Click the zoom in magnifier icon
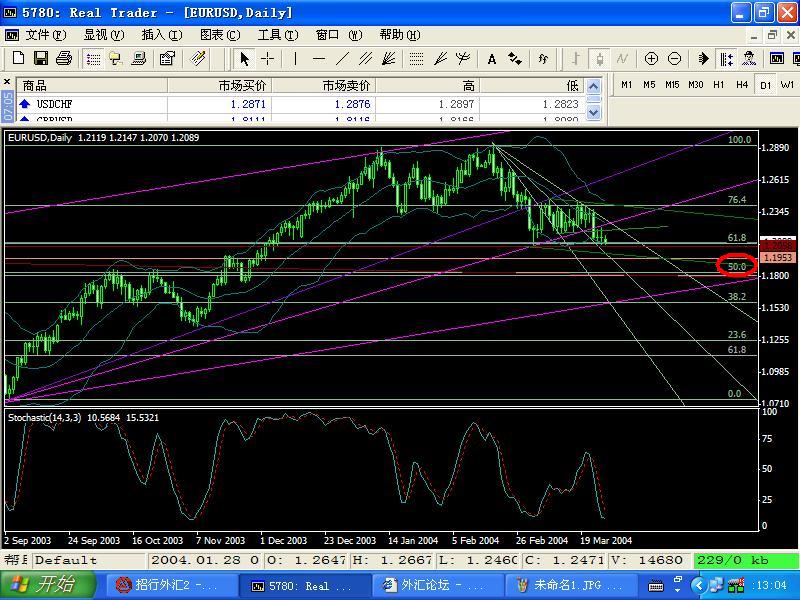The image size is (800, 600). coord(651,59)
